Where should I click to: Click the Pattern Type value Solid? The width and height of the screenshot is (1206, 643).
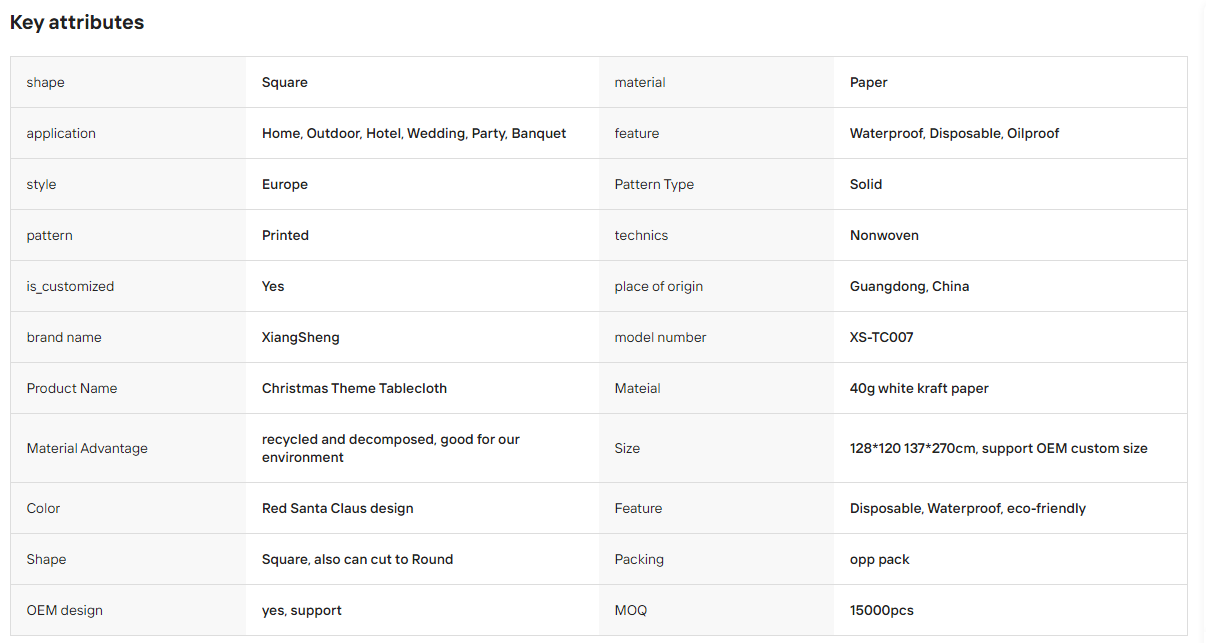[x=866, y=184]
